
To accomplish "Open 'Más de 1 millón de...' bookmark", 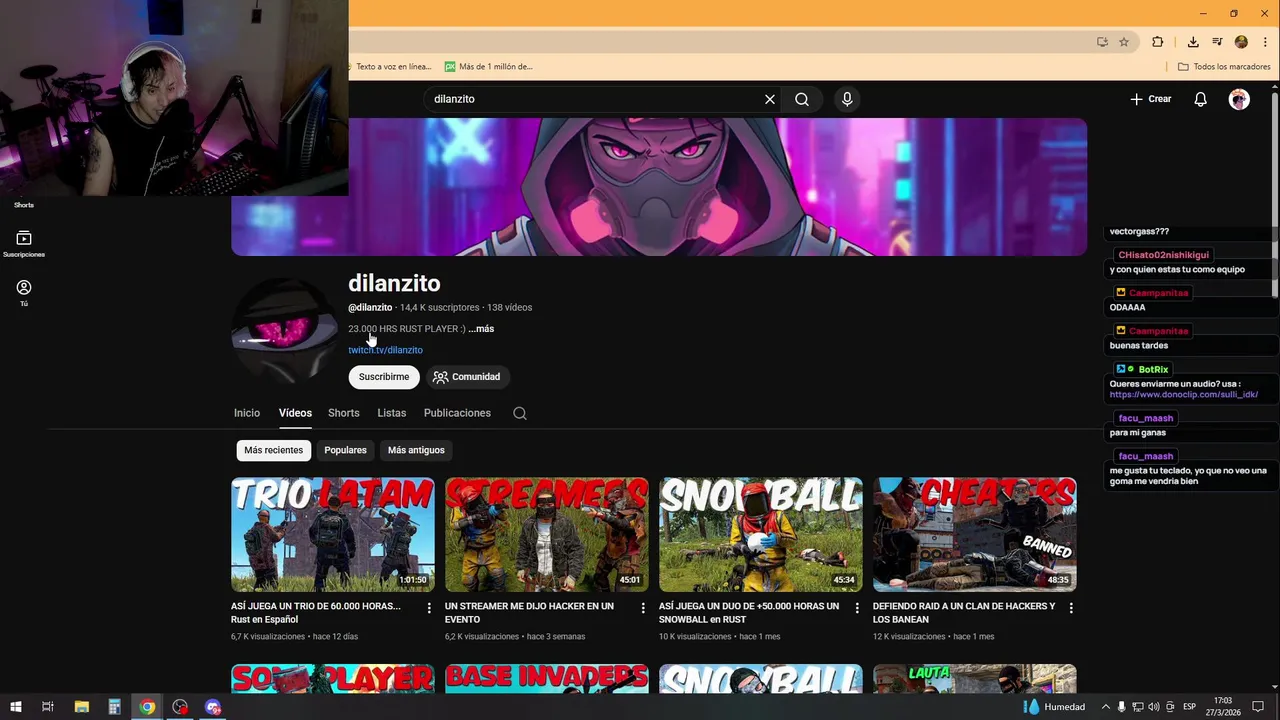I will 489,67.
